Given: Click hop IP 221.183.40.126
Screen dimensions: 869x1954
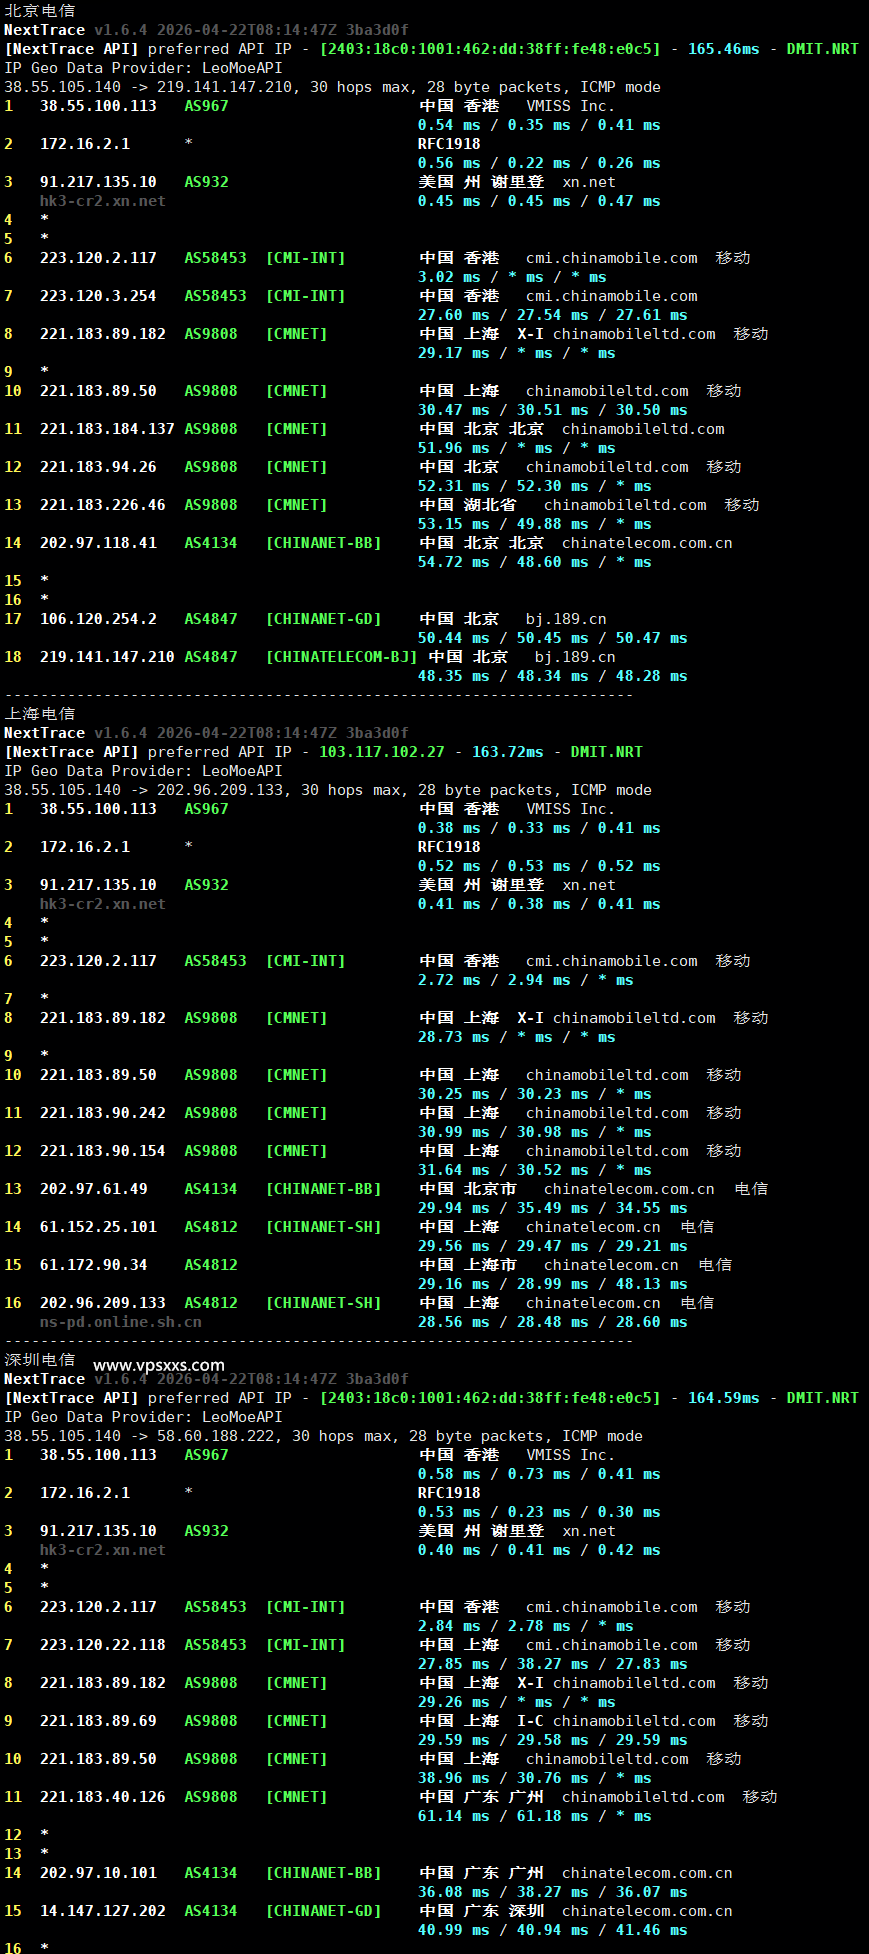Looking at the screenshot, I should tap(103, 1797).
